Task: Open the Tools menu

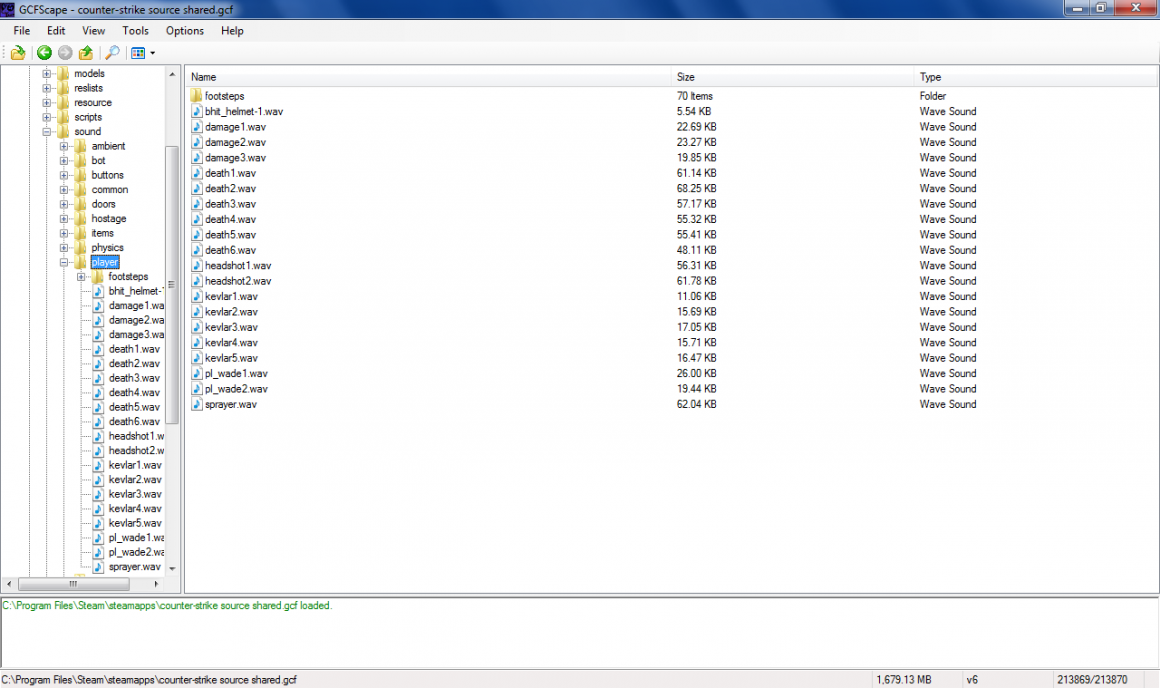Action: tap(135, 31)
